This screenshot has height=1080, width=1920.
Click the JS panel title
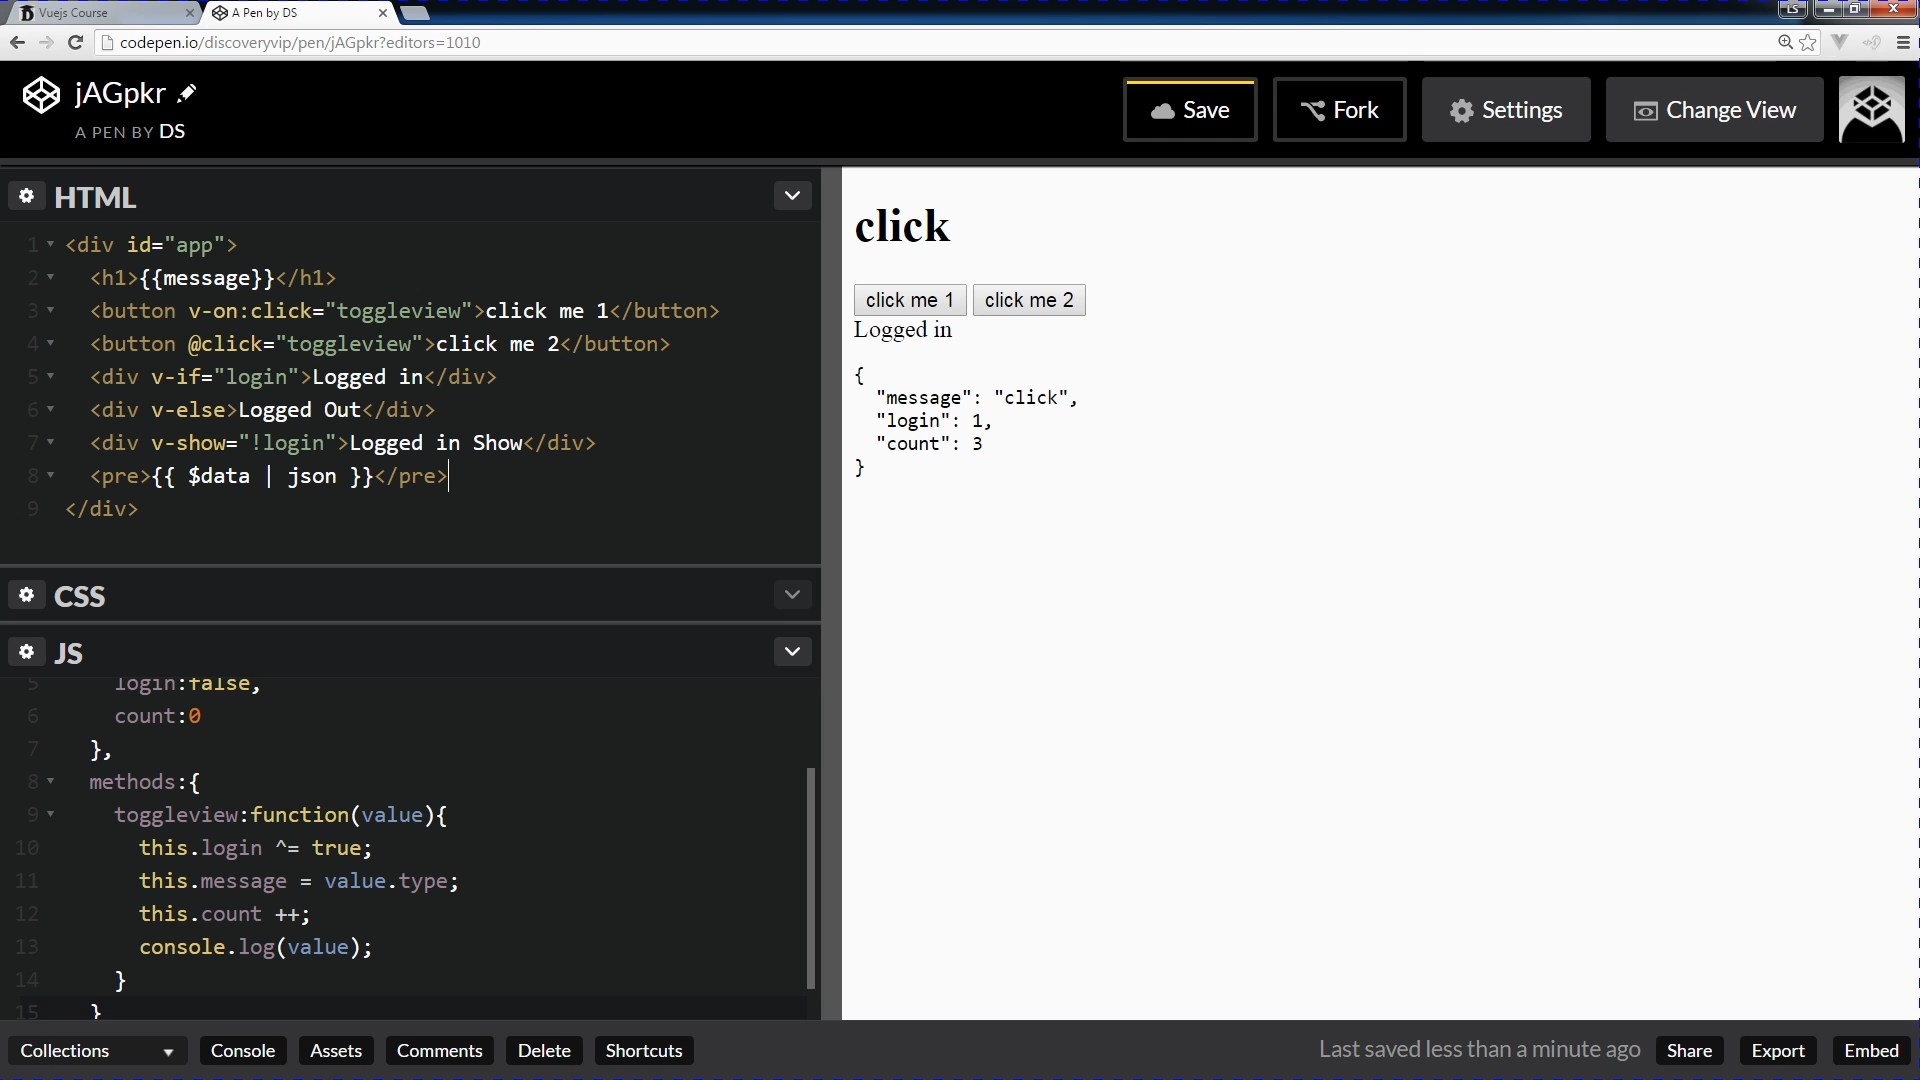68,653
